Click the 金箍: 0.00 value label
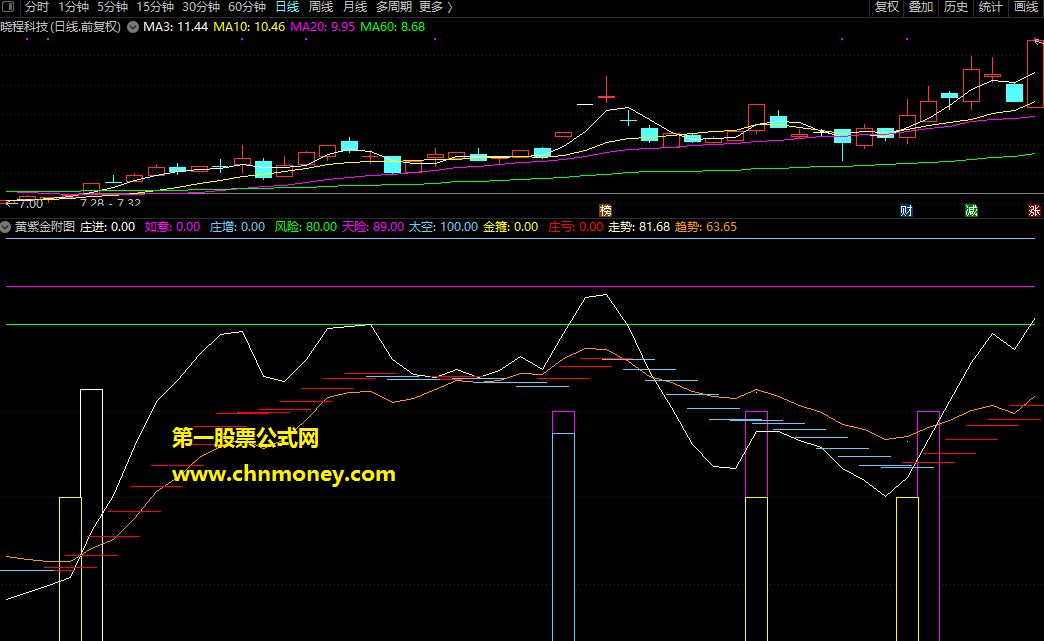 511,227
